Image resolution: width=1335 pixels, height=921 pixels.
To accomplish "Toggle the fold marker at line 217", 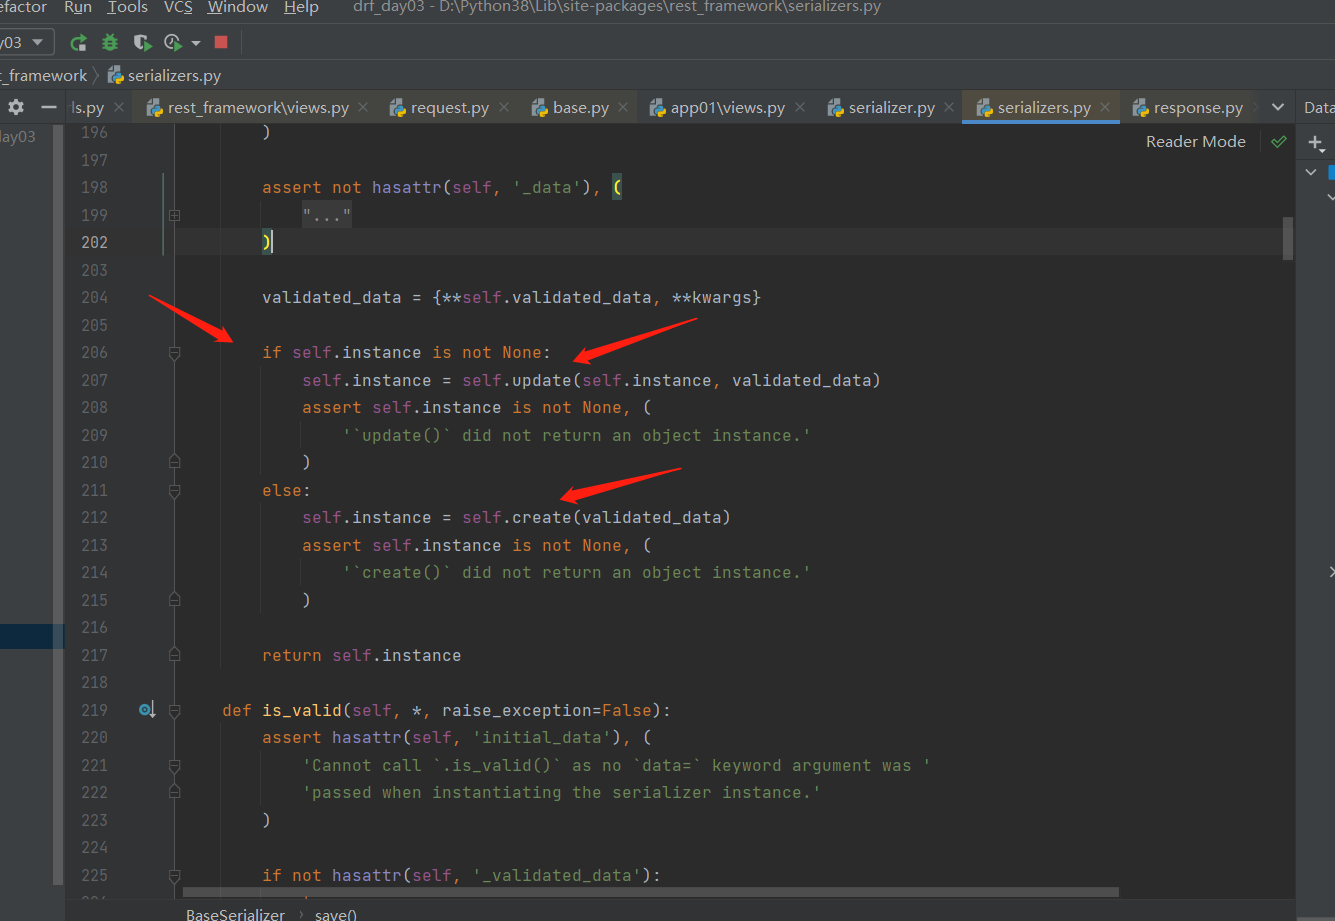I will [175, 655].
